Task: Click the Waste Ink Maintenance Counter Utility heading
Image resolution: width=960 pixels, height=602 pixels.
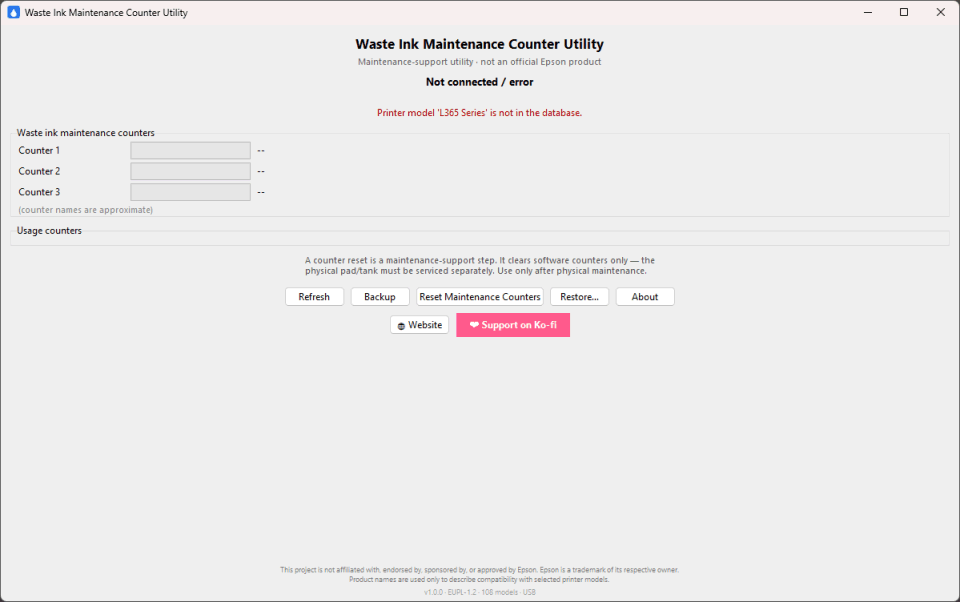Action: (479, 44)
